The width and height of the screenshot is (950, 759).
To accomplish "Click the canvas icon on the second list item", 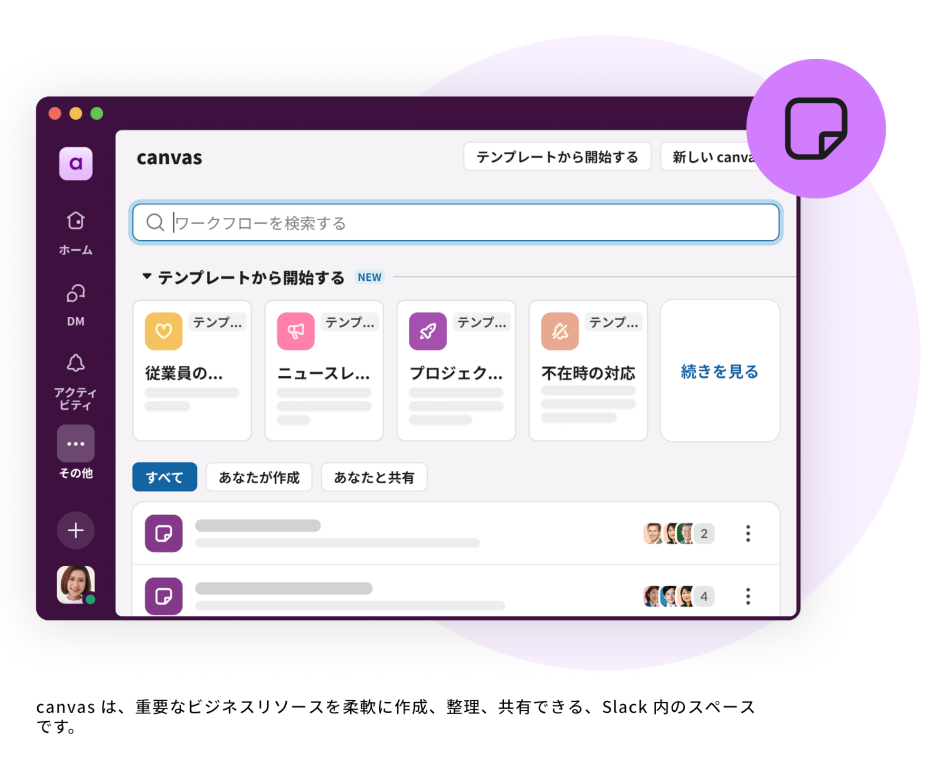I will click(x=164, y=596).
